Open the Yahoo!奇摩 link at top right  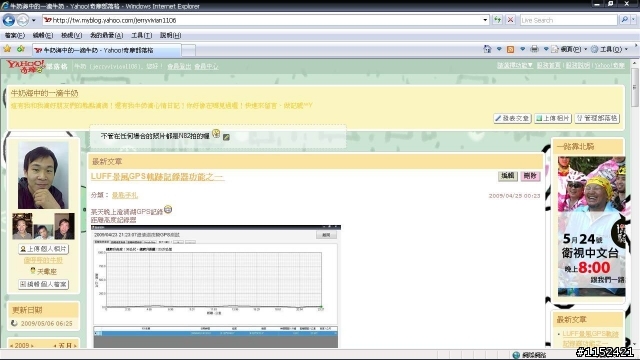609,65
